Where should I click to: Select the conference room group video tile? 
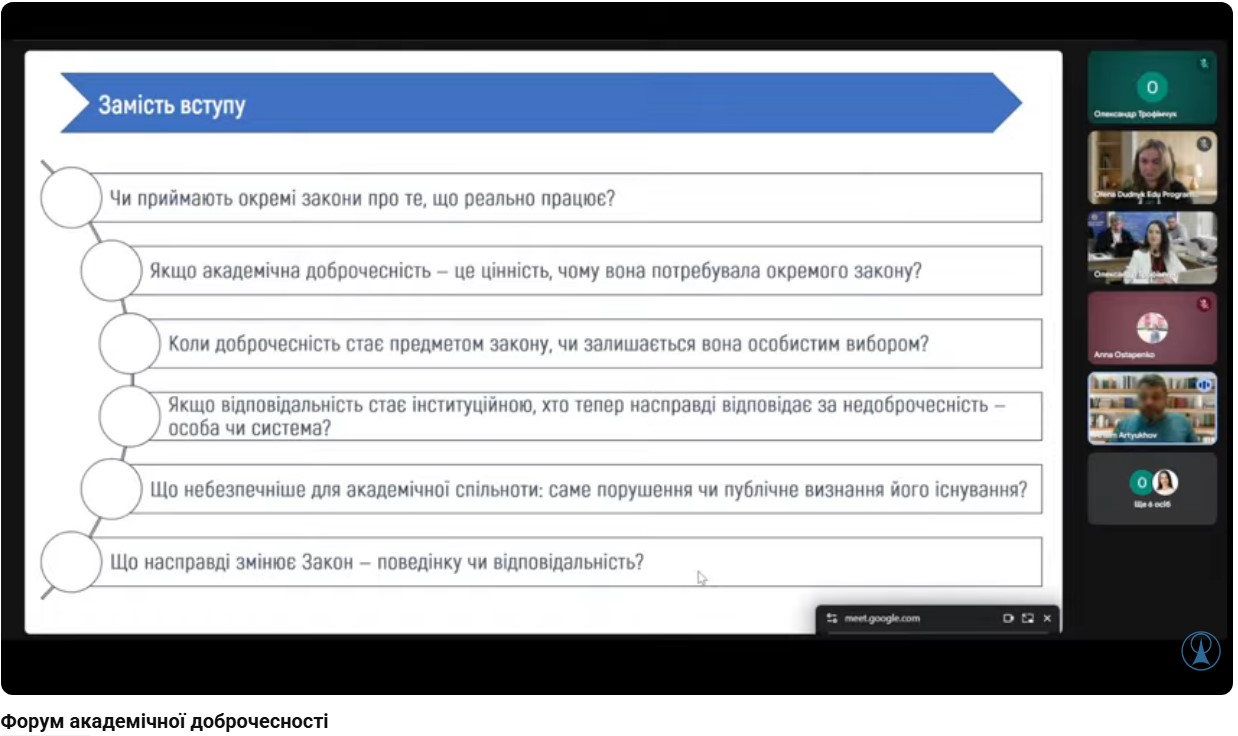1152,247
